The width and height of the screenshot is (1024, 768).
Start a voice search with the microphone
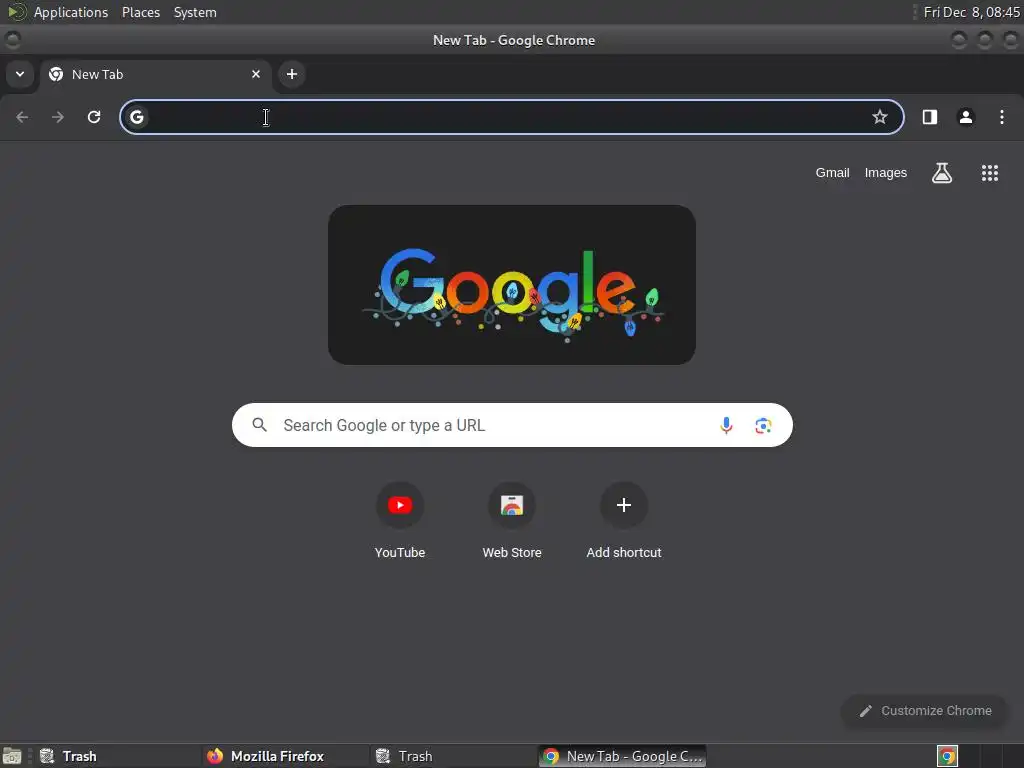[x=726, y=426]
